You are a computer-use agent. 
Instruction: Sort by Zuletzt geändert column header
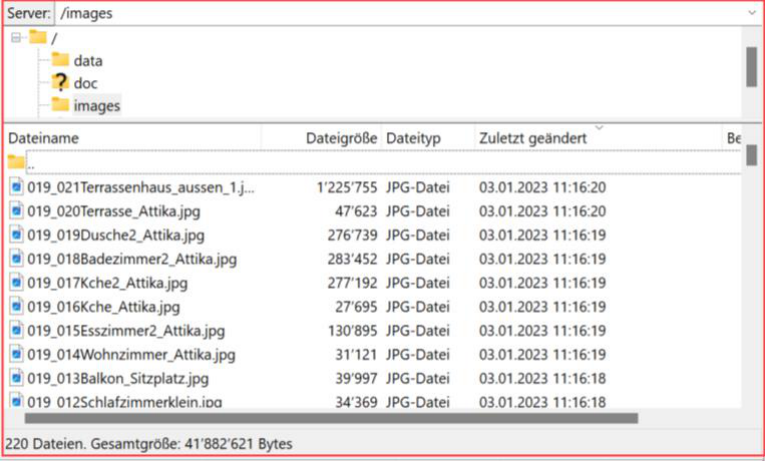[x=598, y=138]
